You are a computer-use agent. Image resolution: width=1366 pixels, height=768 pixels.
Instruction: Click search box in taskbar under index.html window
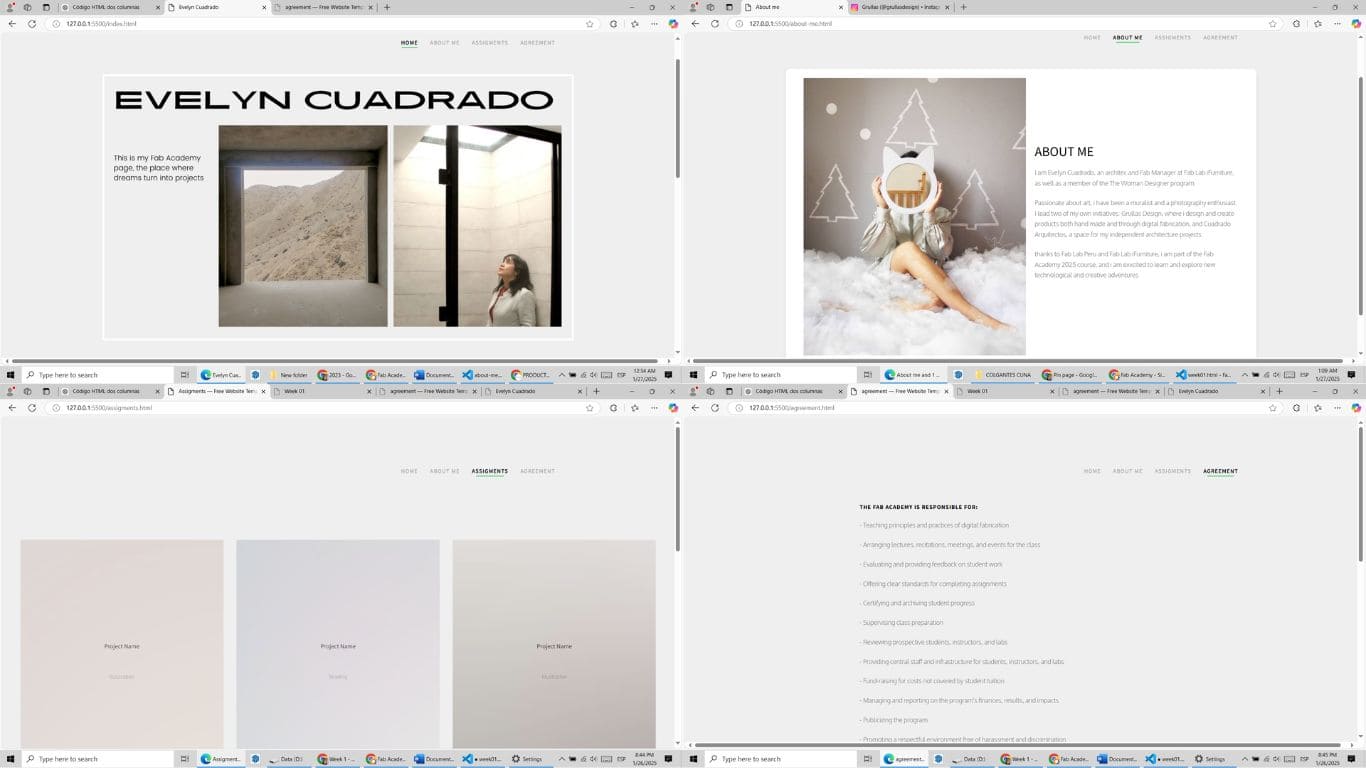[98, 375]
